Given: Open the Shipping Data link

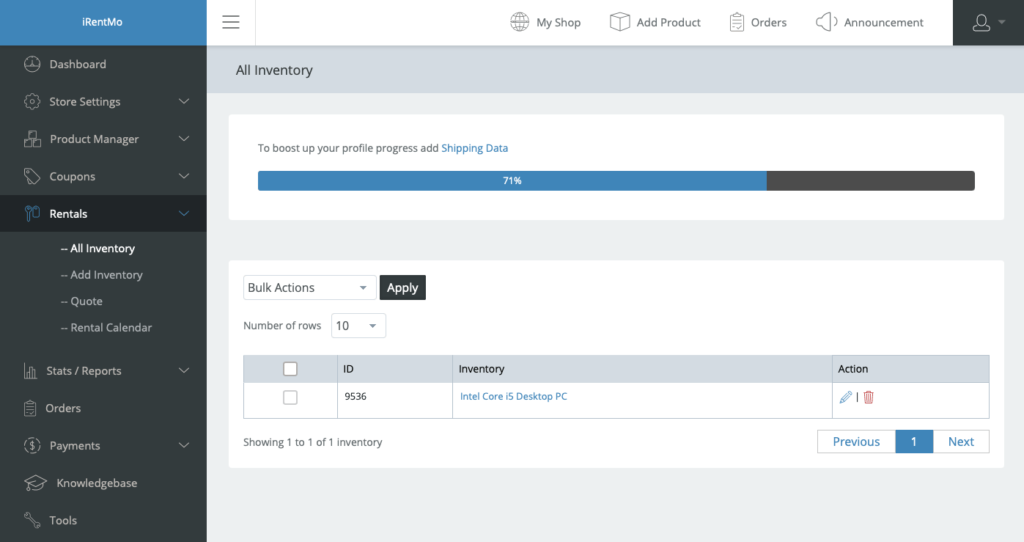Looking at the screenshot, I should tap(475, 148).
